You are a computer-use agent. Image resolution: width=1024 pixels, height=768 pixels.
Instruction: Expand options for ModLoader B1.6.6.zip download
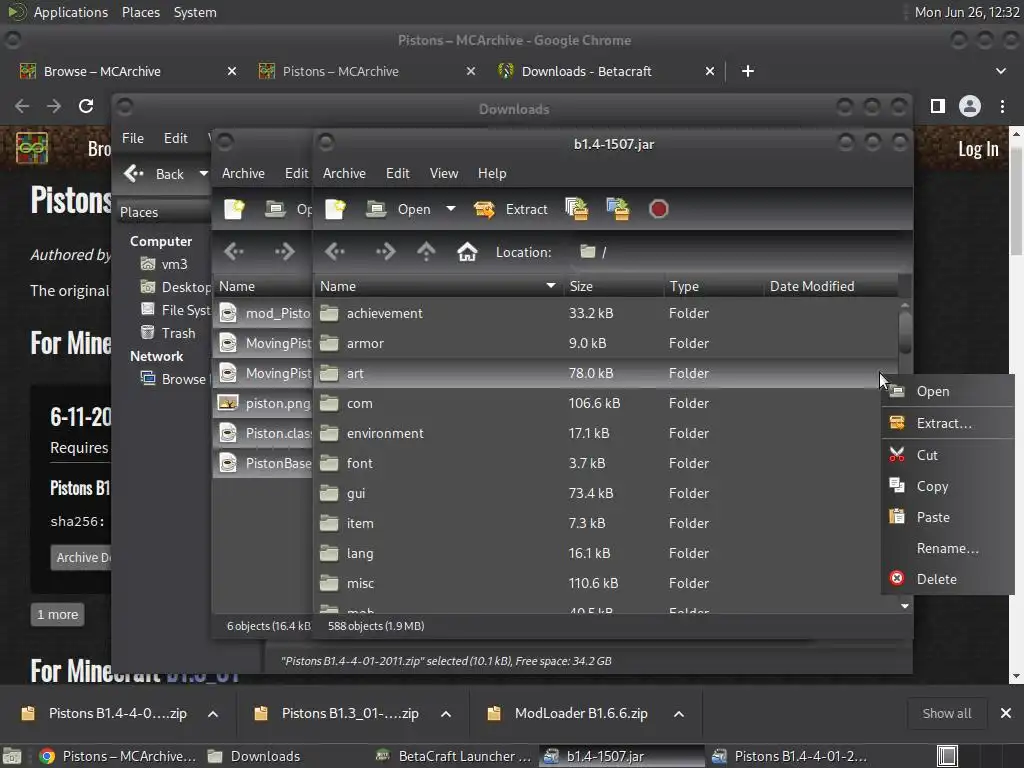pyautogui.click(x=679, y=714)
